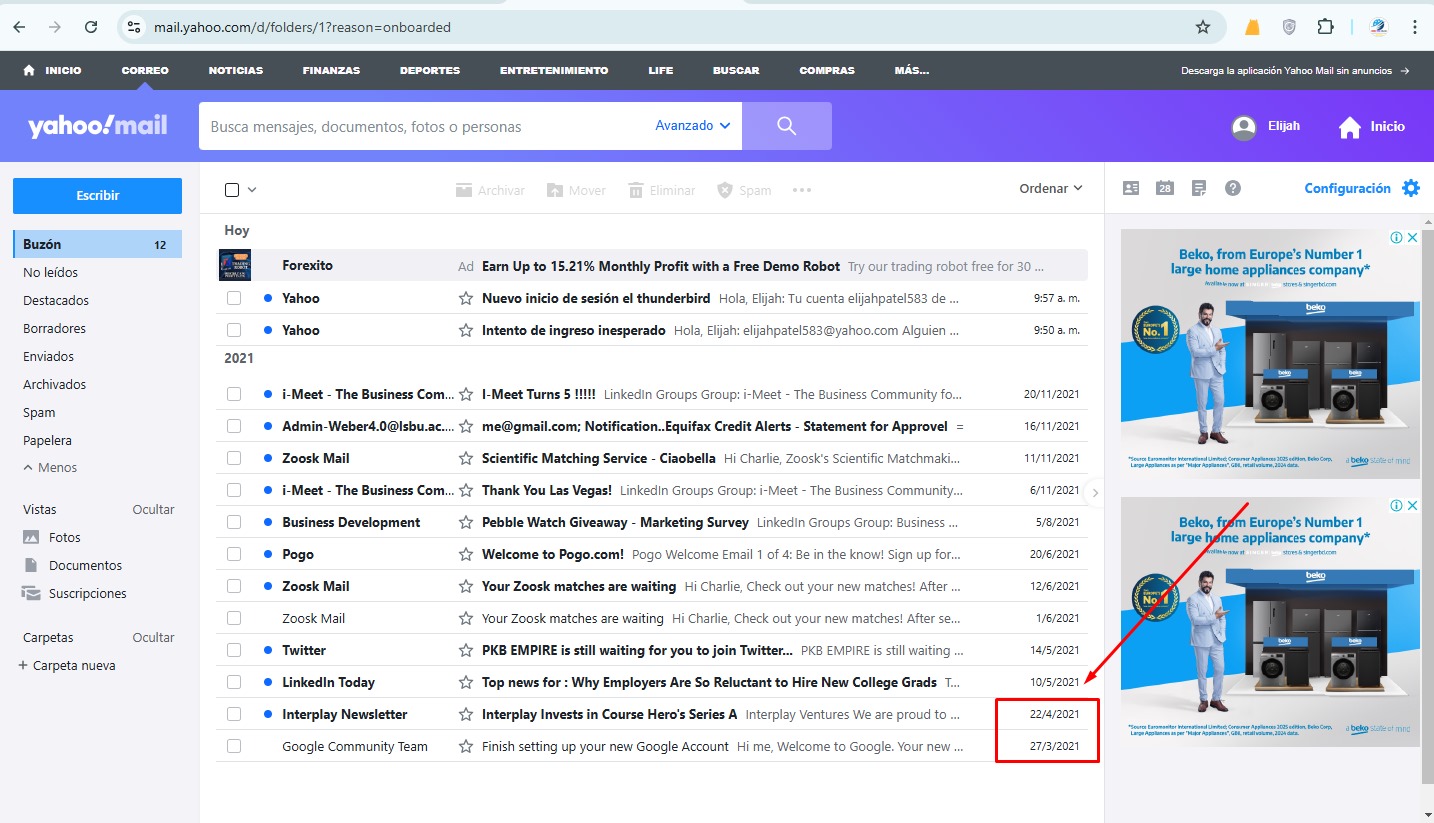The width and height of the screenshot is (1434, 823).
Task: Star the Finish setting up Google Account email
Action: pos(465,746)
